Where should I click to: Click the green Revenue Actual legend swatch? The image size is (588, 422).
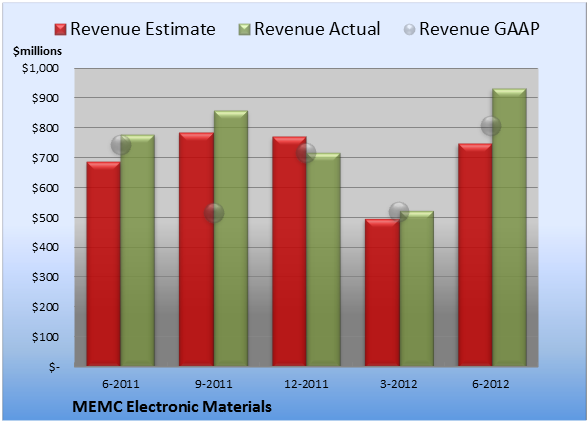coord(244,30)
